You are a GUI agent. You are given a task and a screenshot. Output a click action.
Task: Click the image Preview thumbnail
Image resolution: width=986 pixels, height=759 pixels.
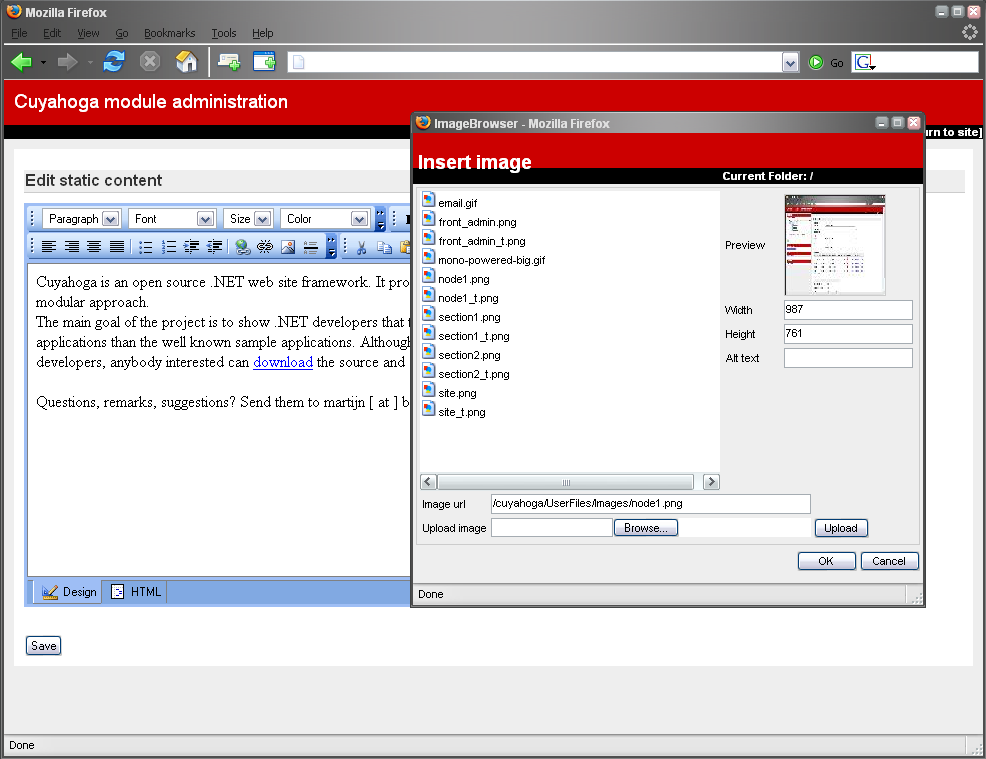[835, 245]
